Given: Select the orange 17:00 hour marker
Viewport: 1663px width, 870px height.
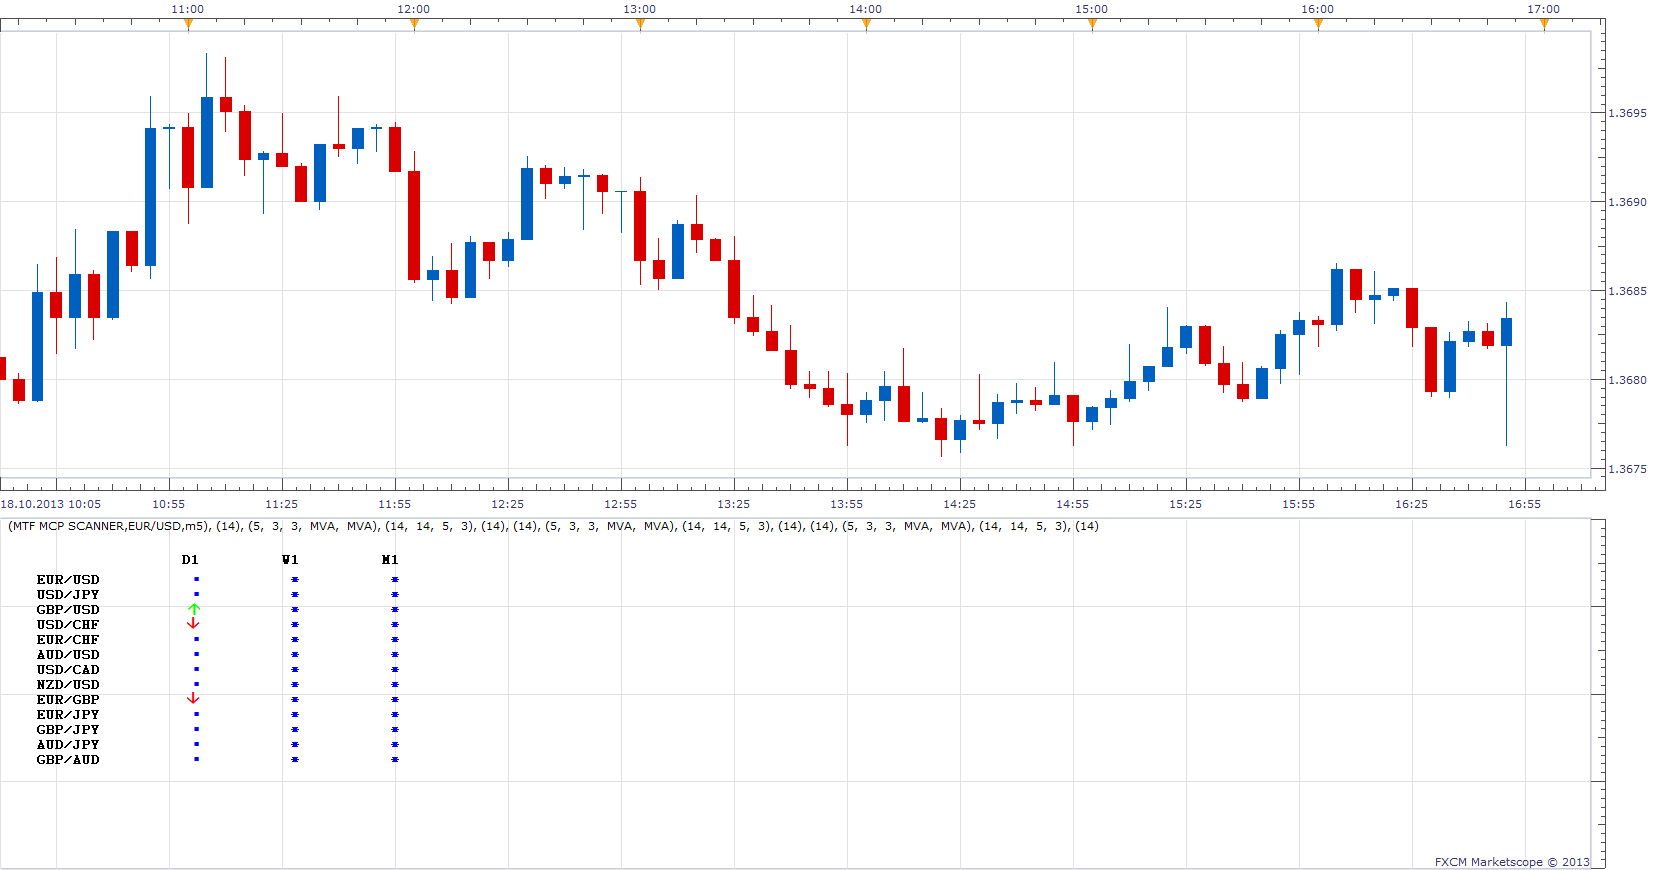Looking at the screenshot, I should click(1544, 25).
